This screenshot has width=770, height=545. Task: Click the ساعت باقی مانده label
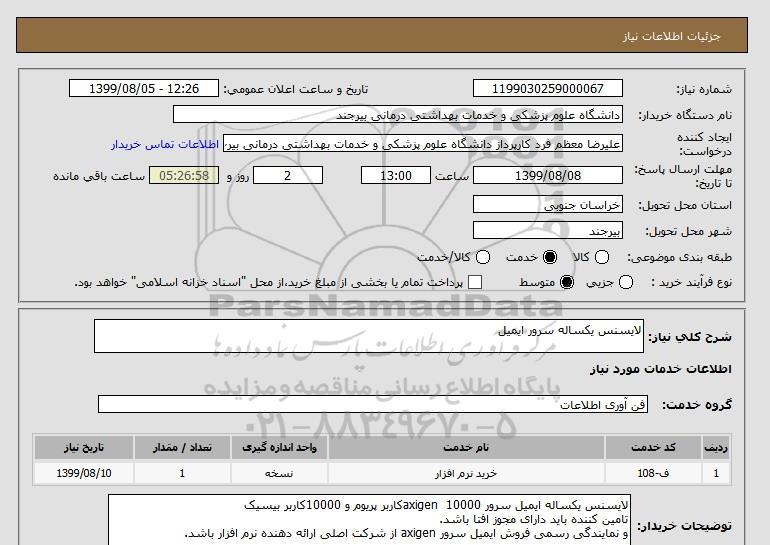pos(99,176)
